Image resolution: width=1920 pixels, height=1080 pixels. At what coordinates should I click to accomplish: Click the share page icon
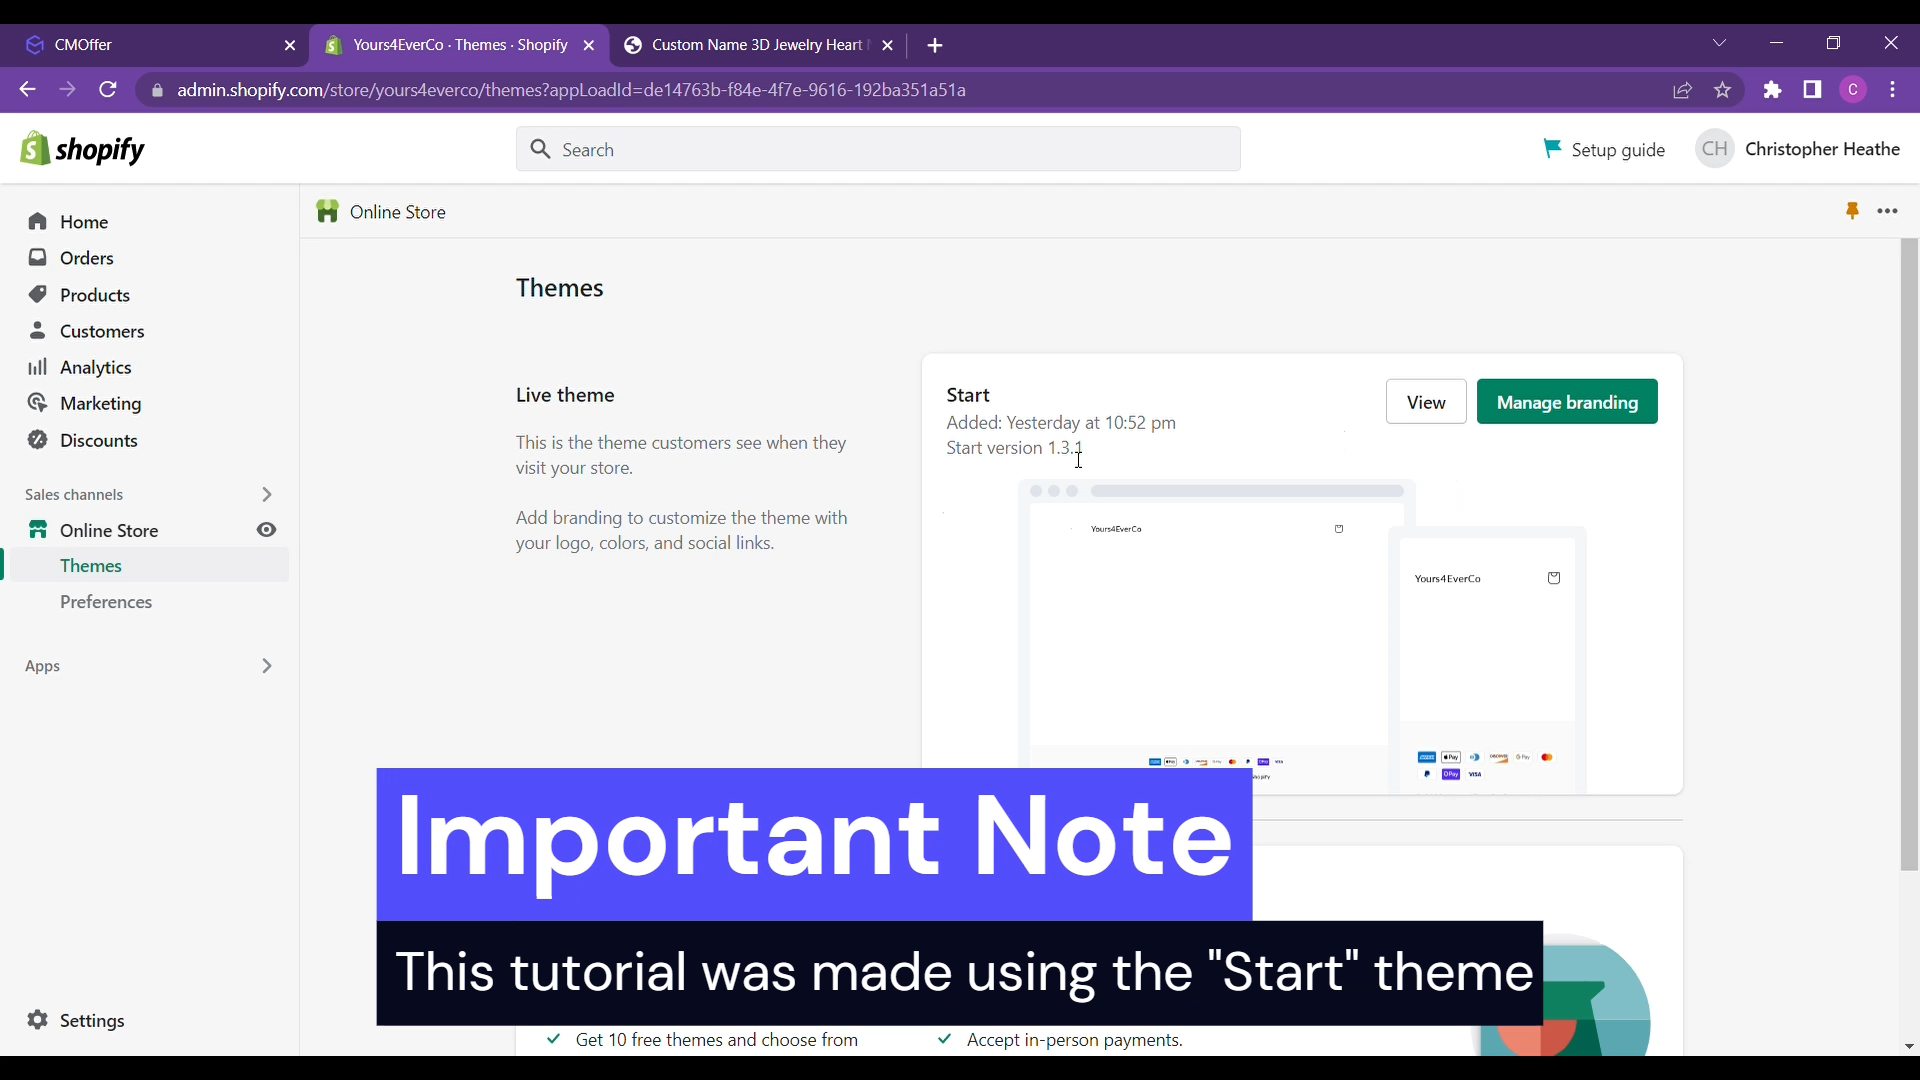[x=1683, y=90]
